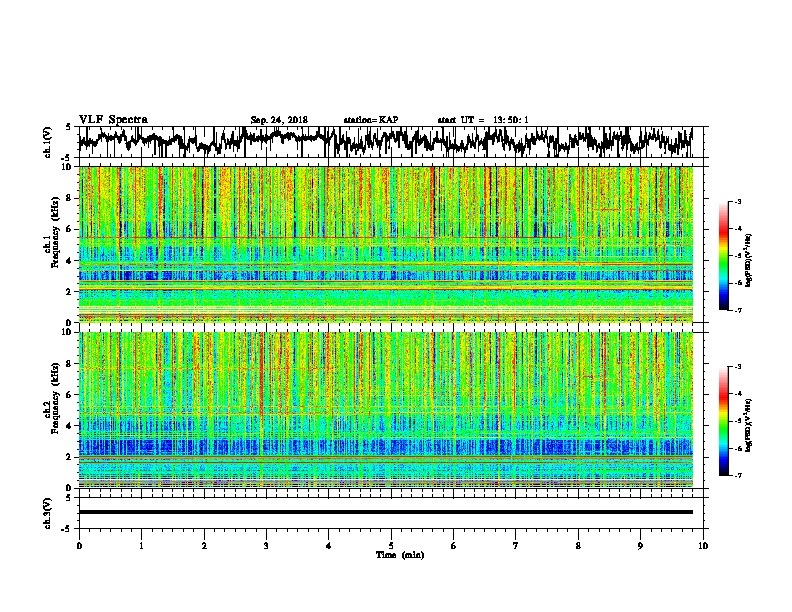Click the time axis tick label "6"
Viewport: 792px width, 612px height.
[453, 546]
